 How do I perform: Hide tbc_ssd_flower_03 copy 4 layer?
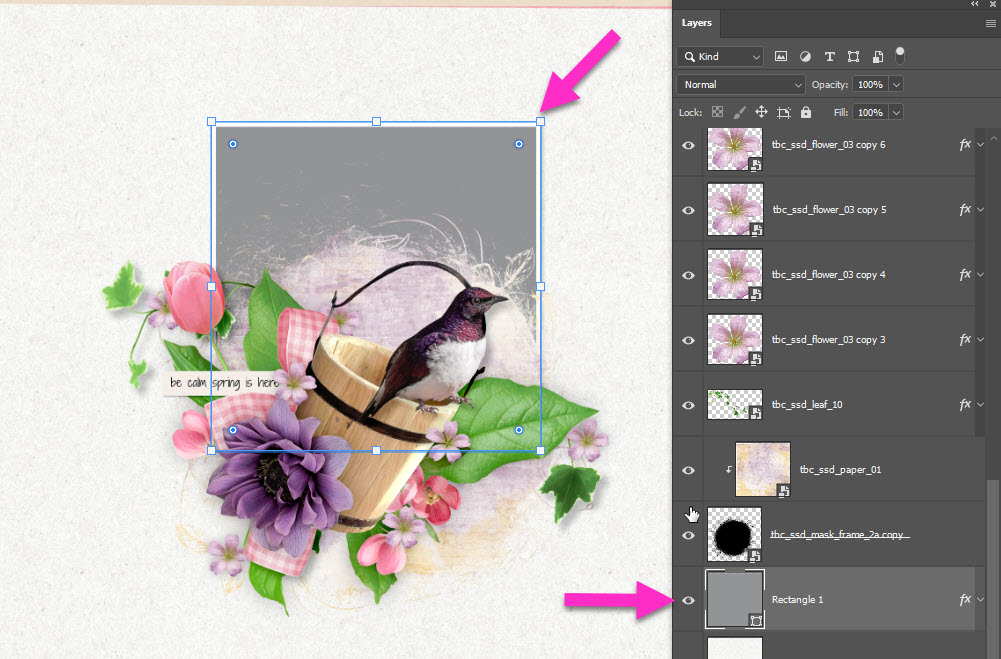(688, 275)
